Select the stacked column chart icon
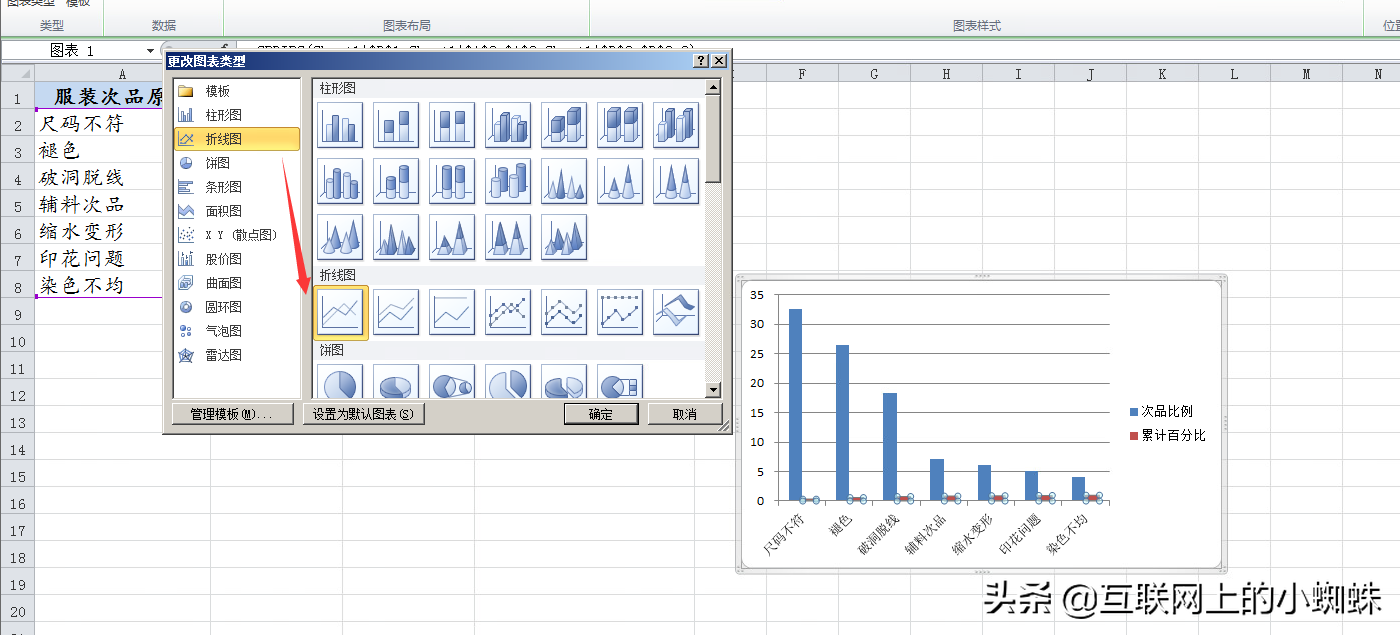This screenshot has height=635, width=1400. tap(396, 125)
